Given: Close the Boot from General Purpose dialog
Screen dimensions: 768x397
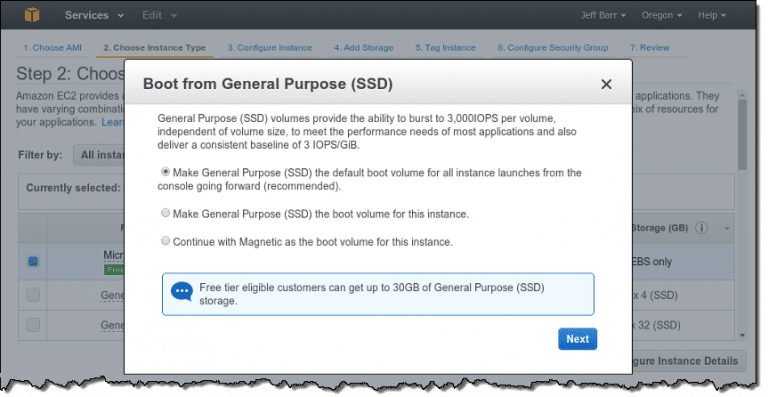Looking at the screenshot, I should coord(606,84).
